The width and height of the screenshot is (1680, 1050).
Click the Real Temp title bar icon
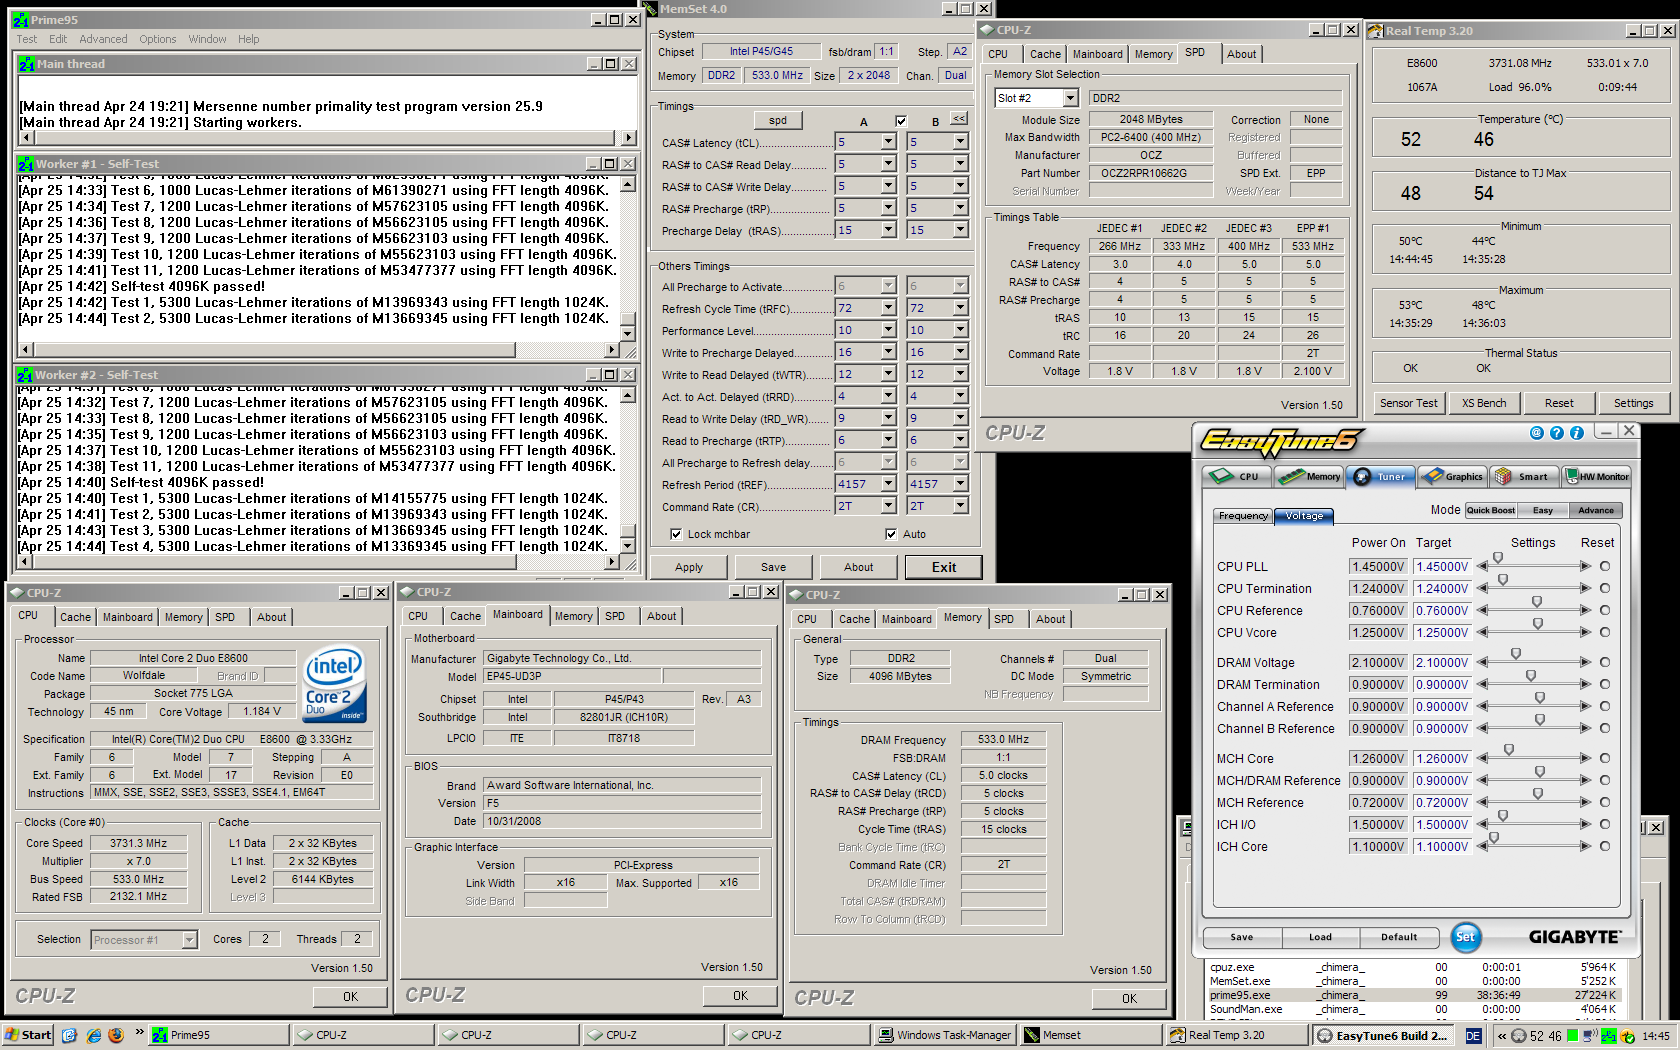(1376, 31)
